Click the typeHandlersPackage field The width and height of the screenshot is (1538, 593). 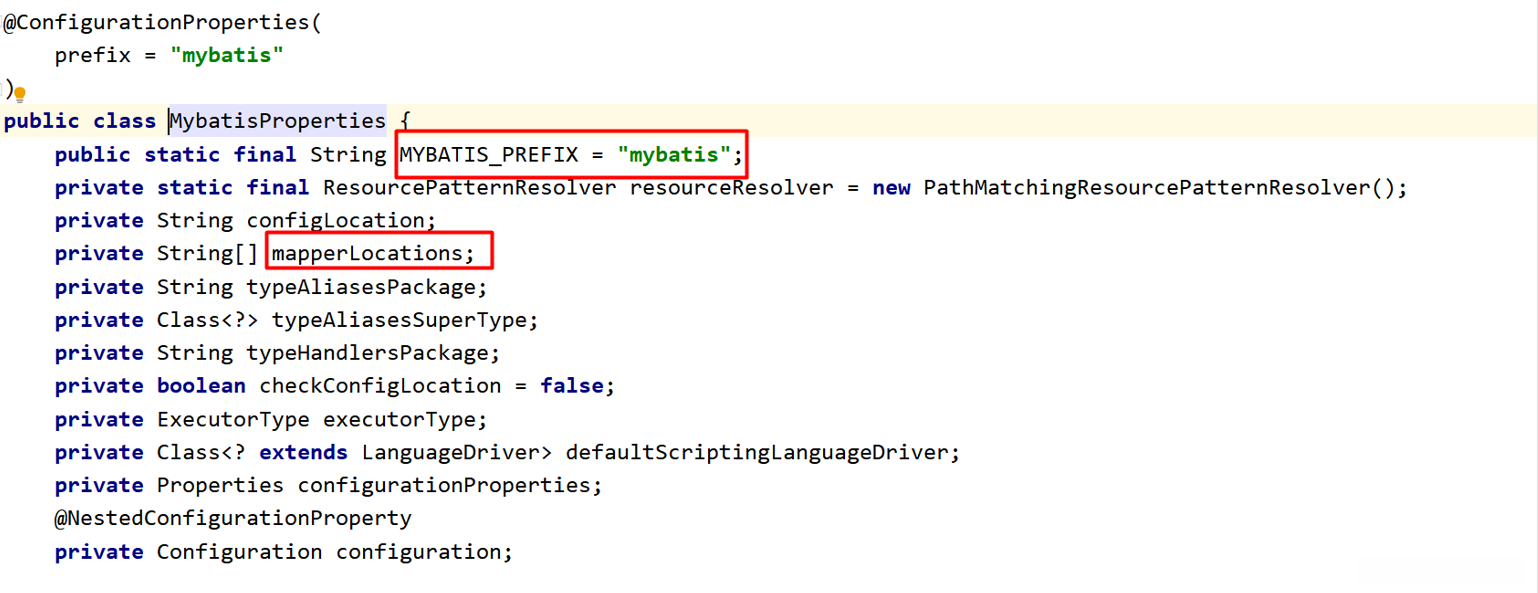tap(367, 353)
